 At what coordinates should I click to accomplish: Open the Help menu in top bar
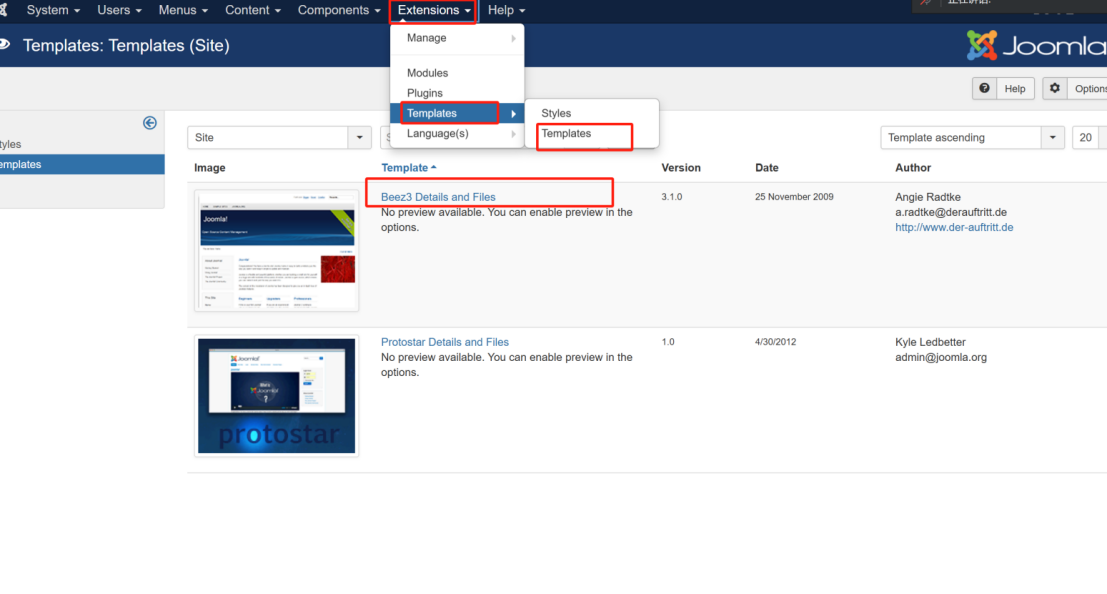(x=506, y=10)
